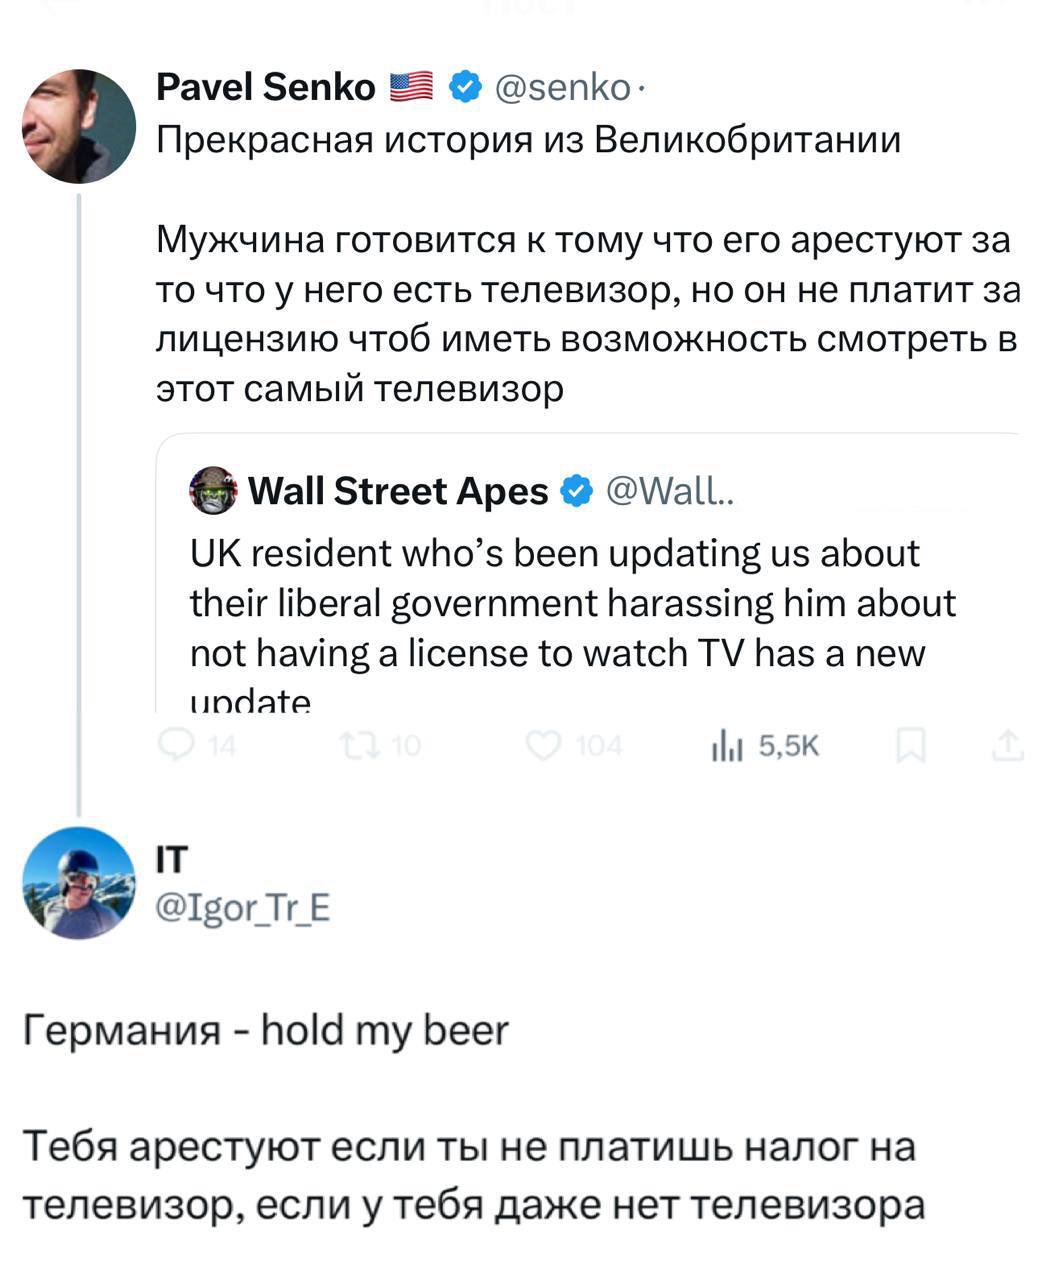Click the Pavel Senko display name
Screen dimensions: 1063x1280
point(265,88)
